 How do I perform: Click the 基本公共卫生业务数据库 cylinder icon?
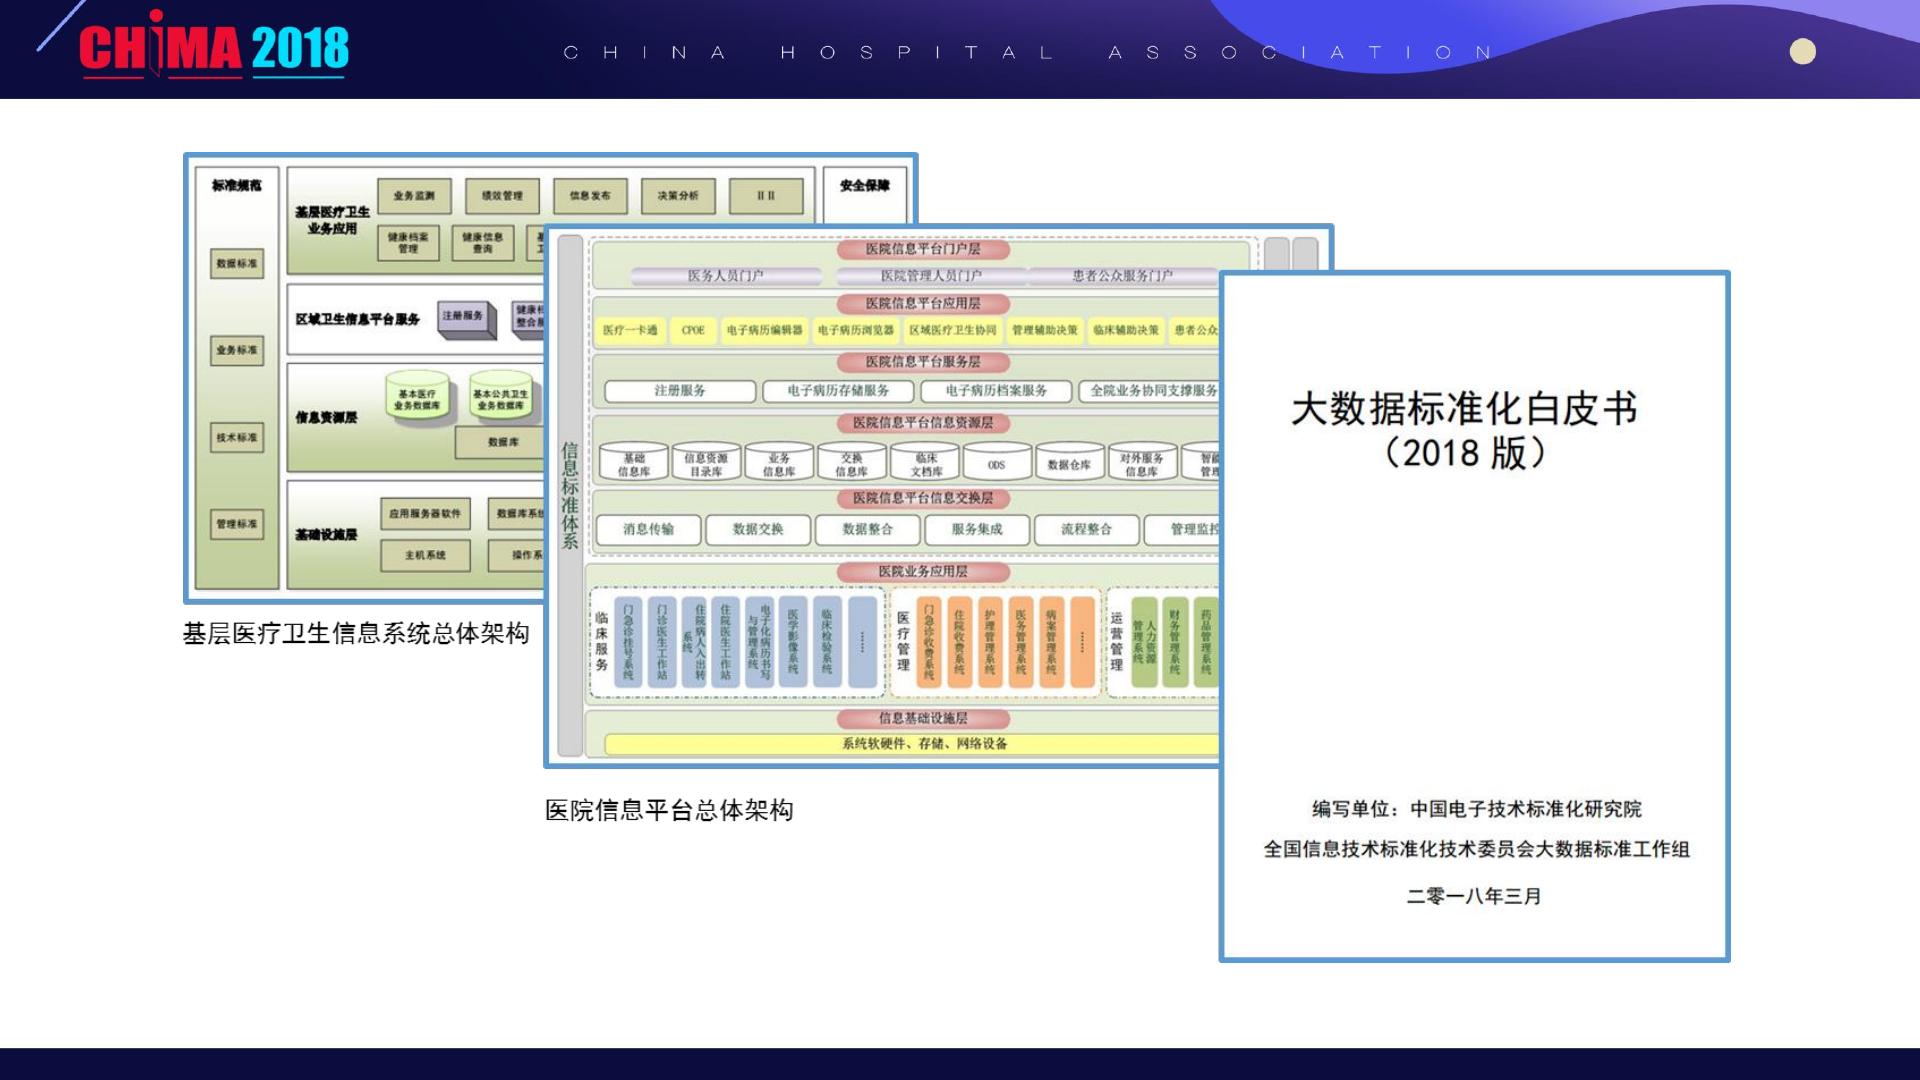point(500,398)
